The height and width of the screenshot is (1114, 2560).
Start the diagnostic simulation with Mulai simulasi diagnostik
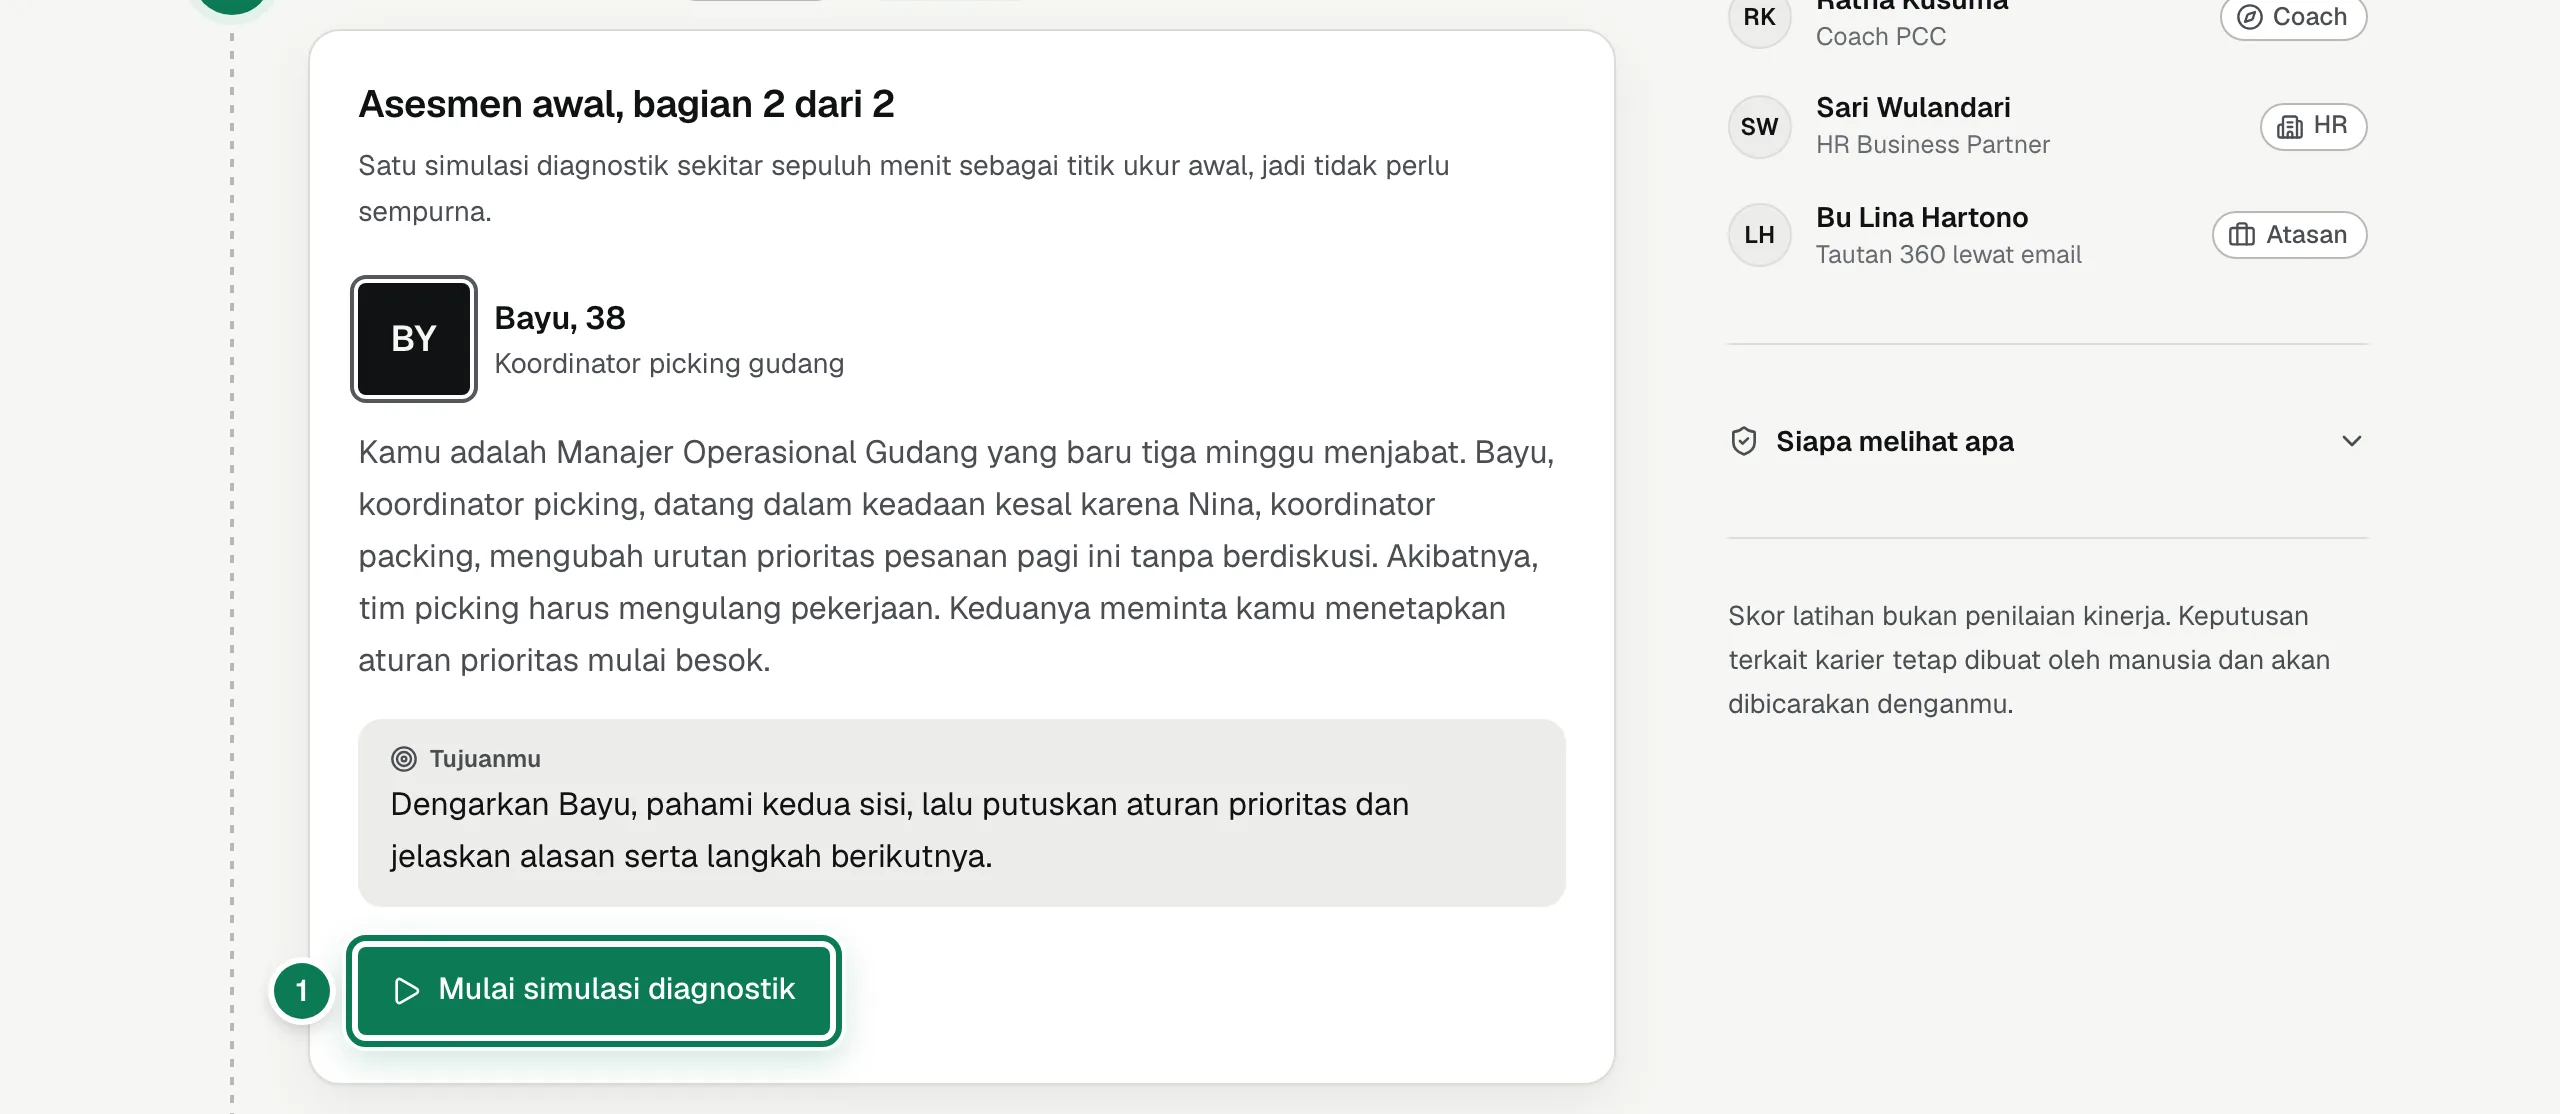pos(594,990)
